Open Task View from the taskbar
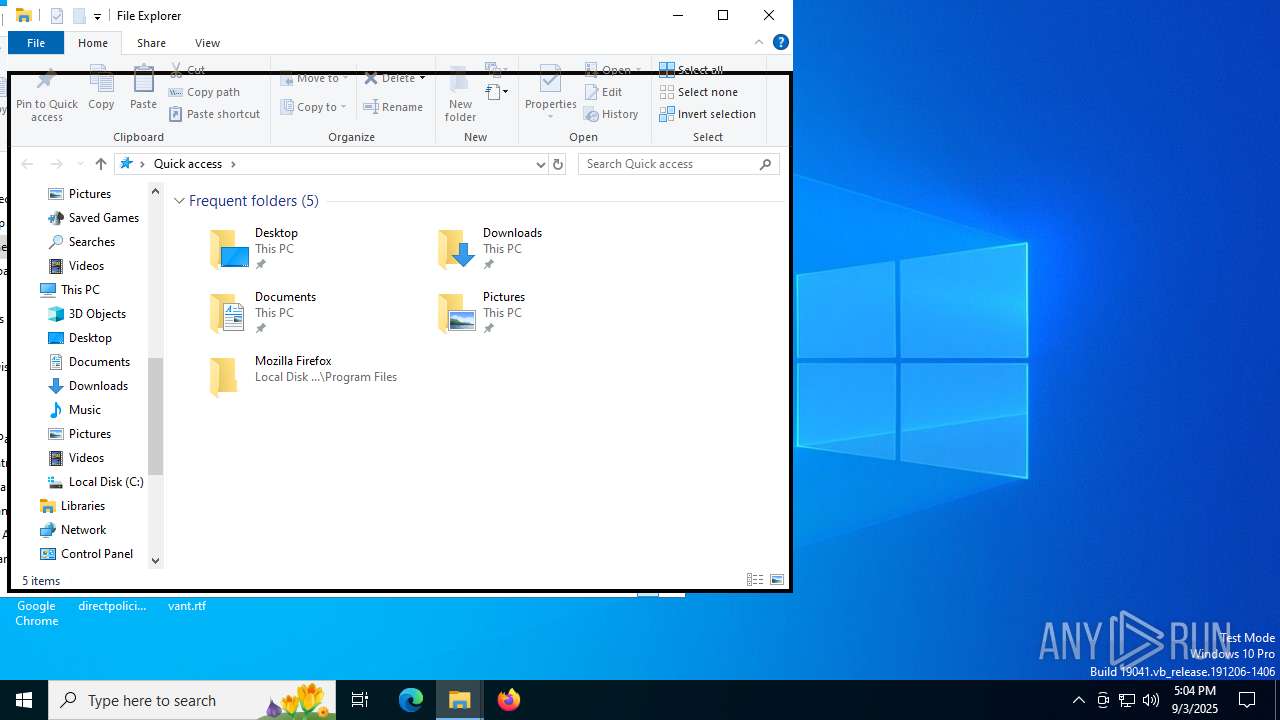 coord(360,700)
